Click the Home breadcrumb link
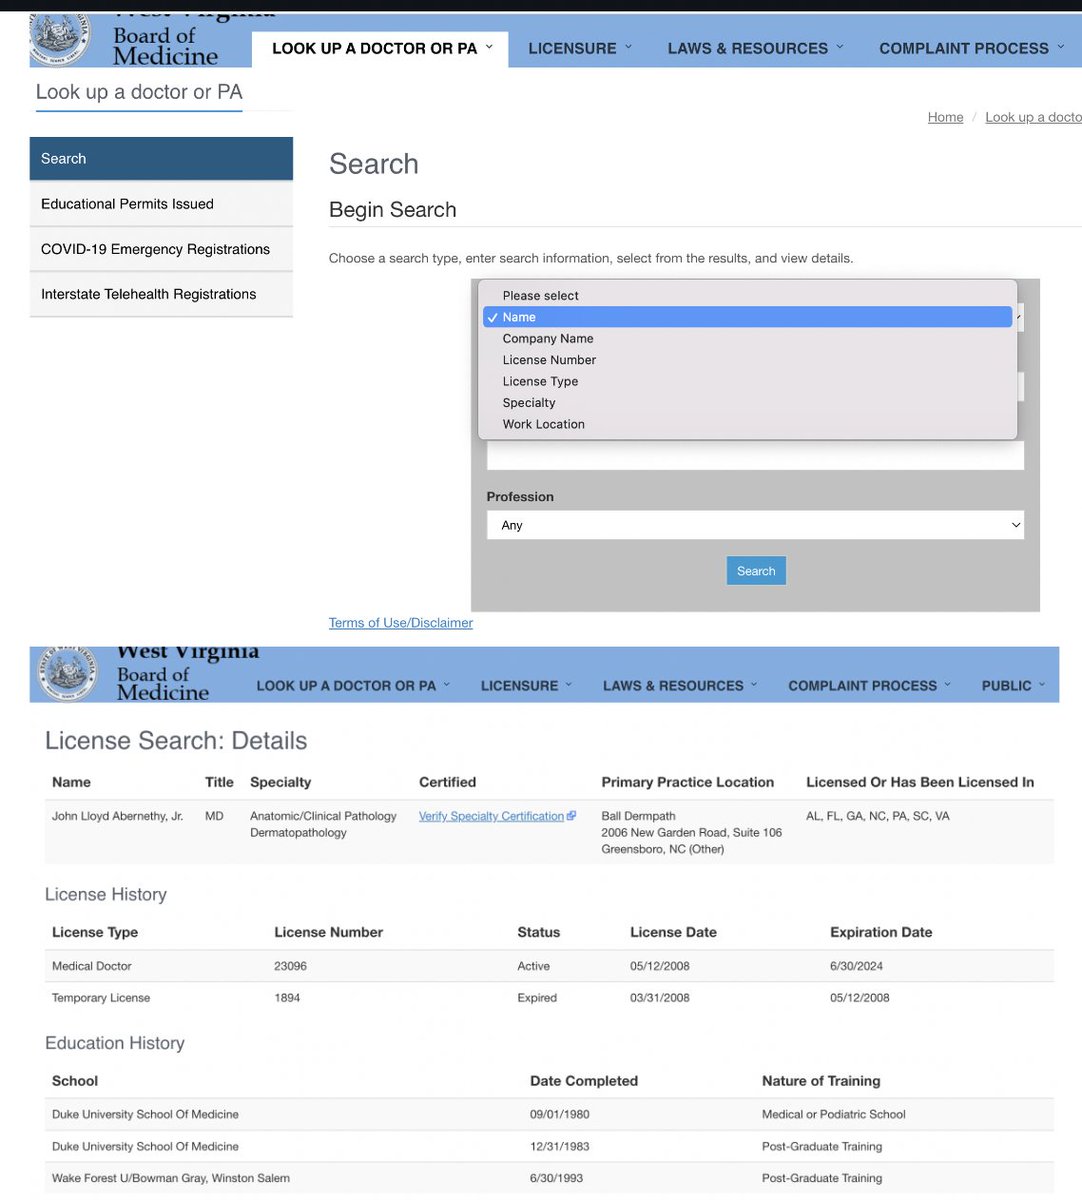1082x1200 pixels. (x=944, y=117)
